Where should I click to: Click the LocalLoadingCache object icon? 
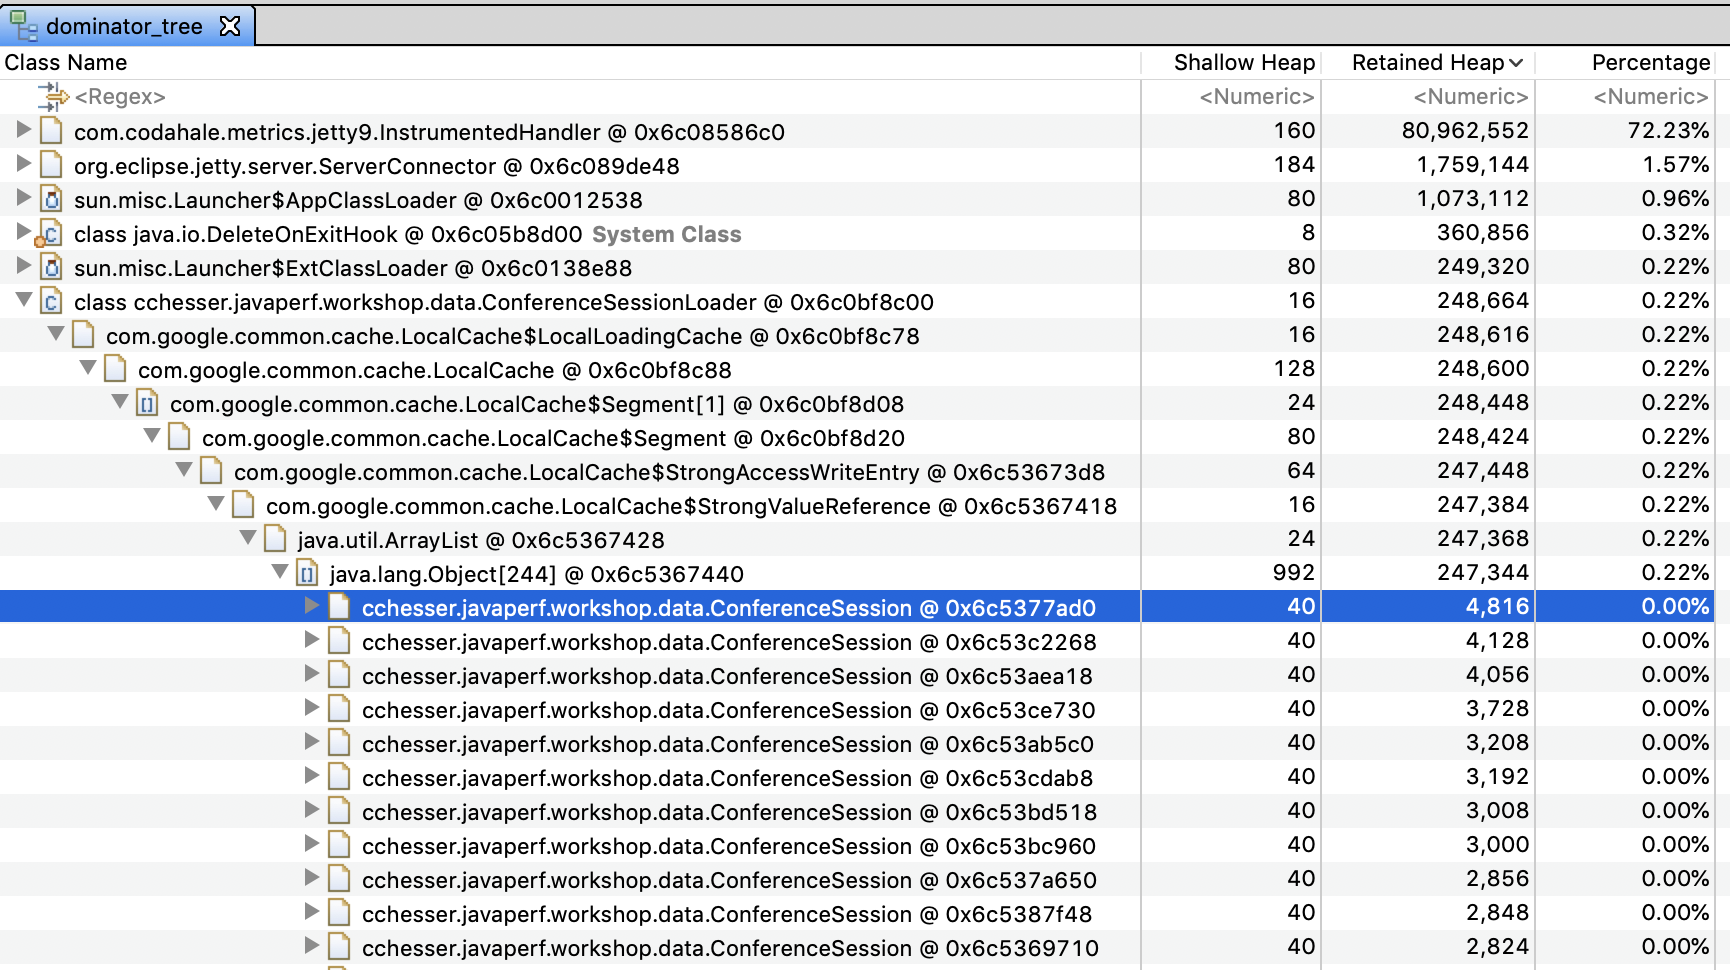click(x=84, y=335)
